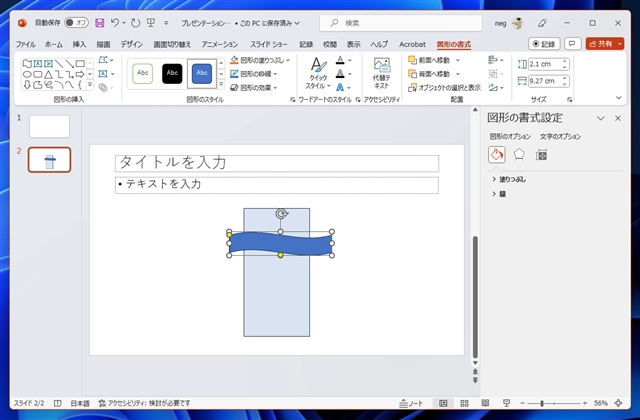640x420 pixels.
Task: Toggle the AutoSave switch
Action: [x=76, y=23]
